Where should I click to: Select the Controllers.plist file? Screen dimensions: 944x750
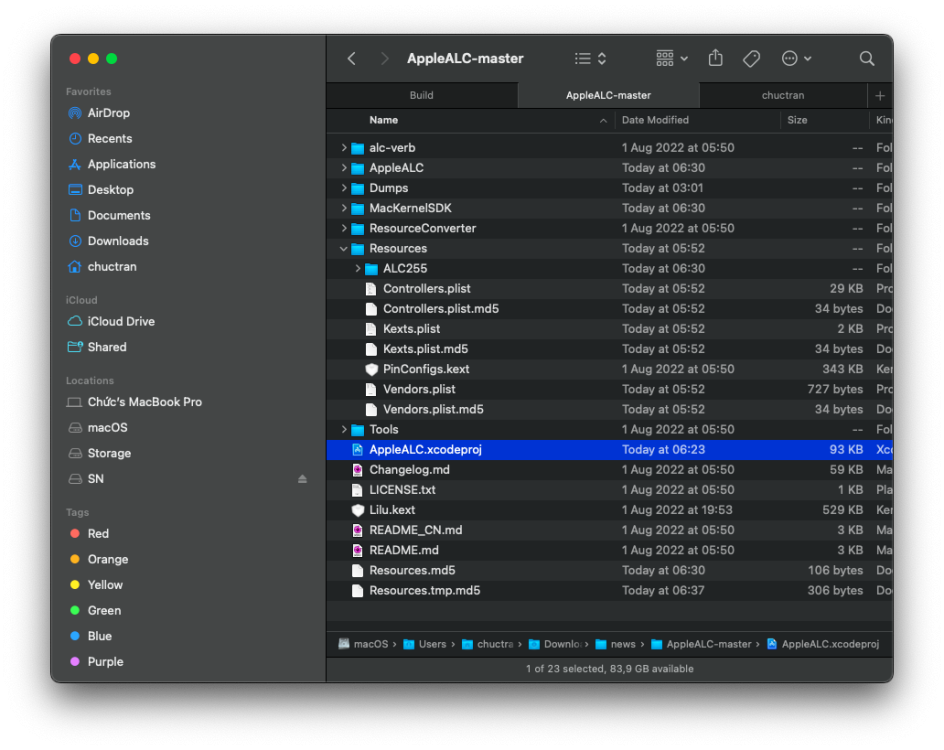click(609, 289)
